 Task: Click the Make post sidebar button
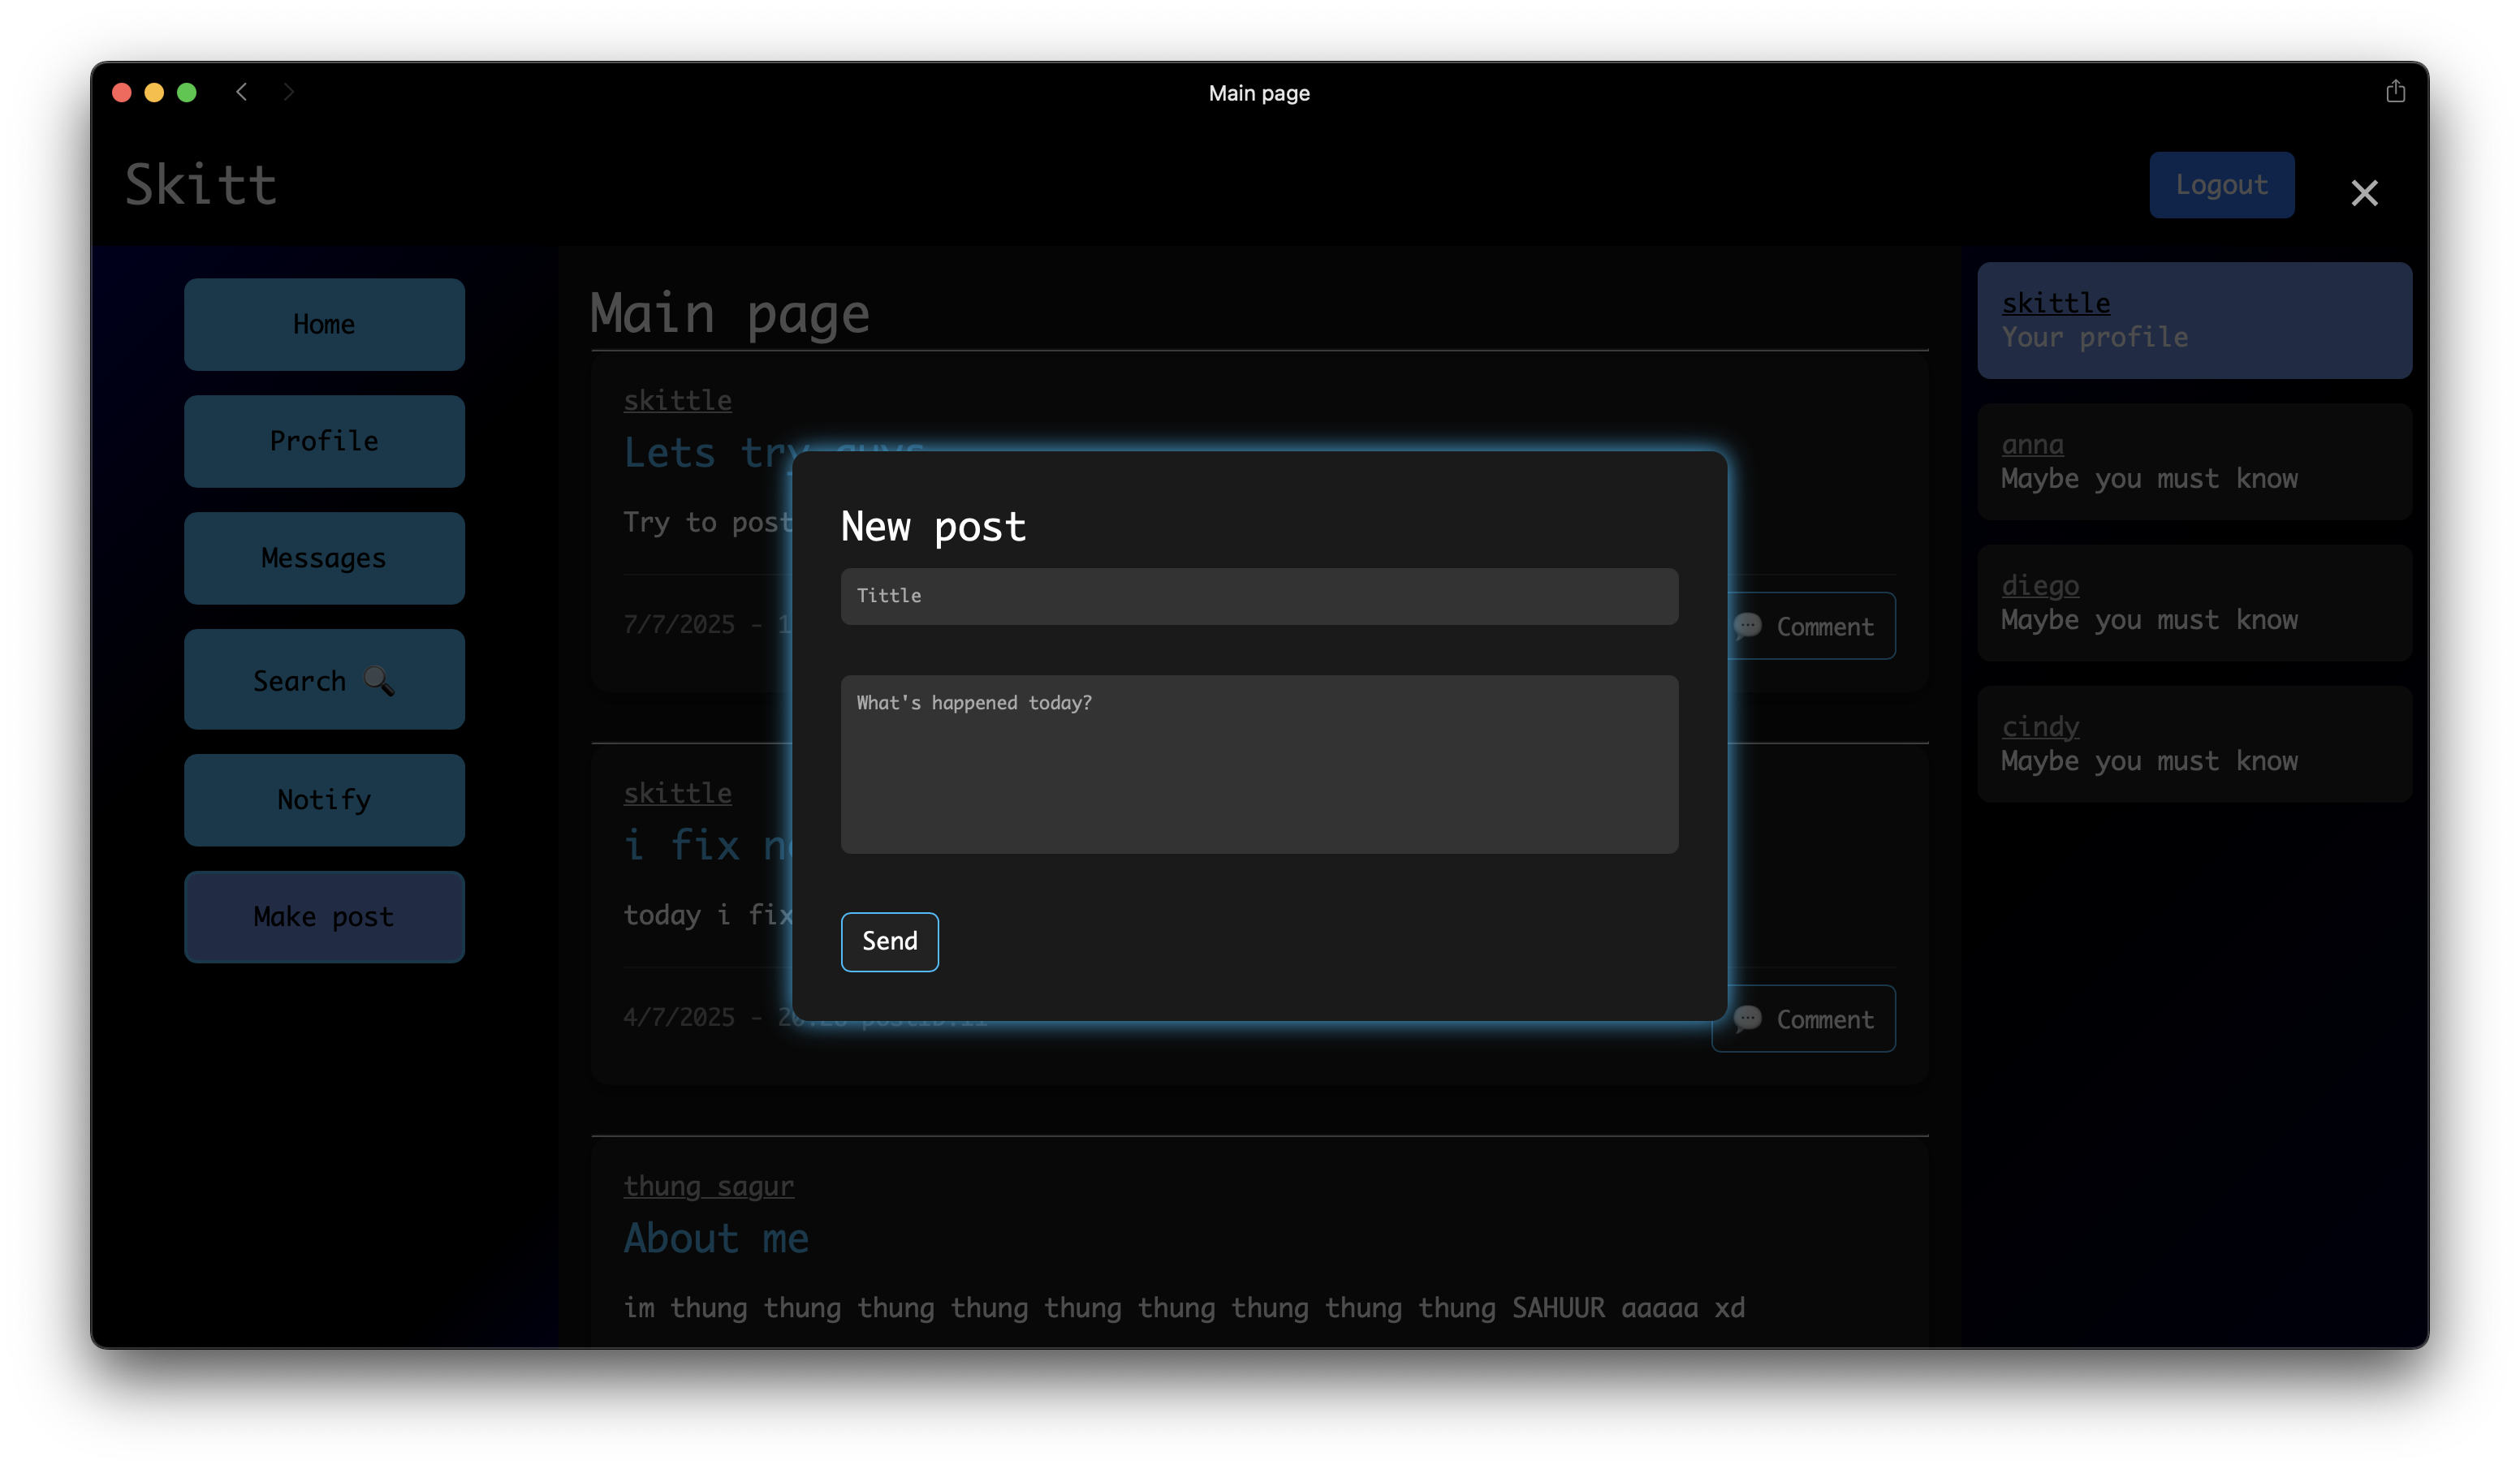[x=324, y=916]
